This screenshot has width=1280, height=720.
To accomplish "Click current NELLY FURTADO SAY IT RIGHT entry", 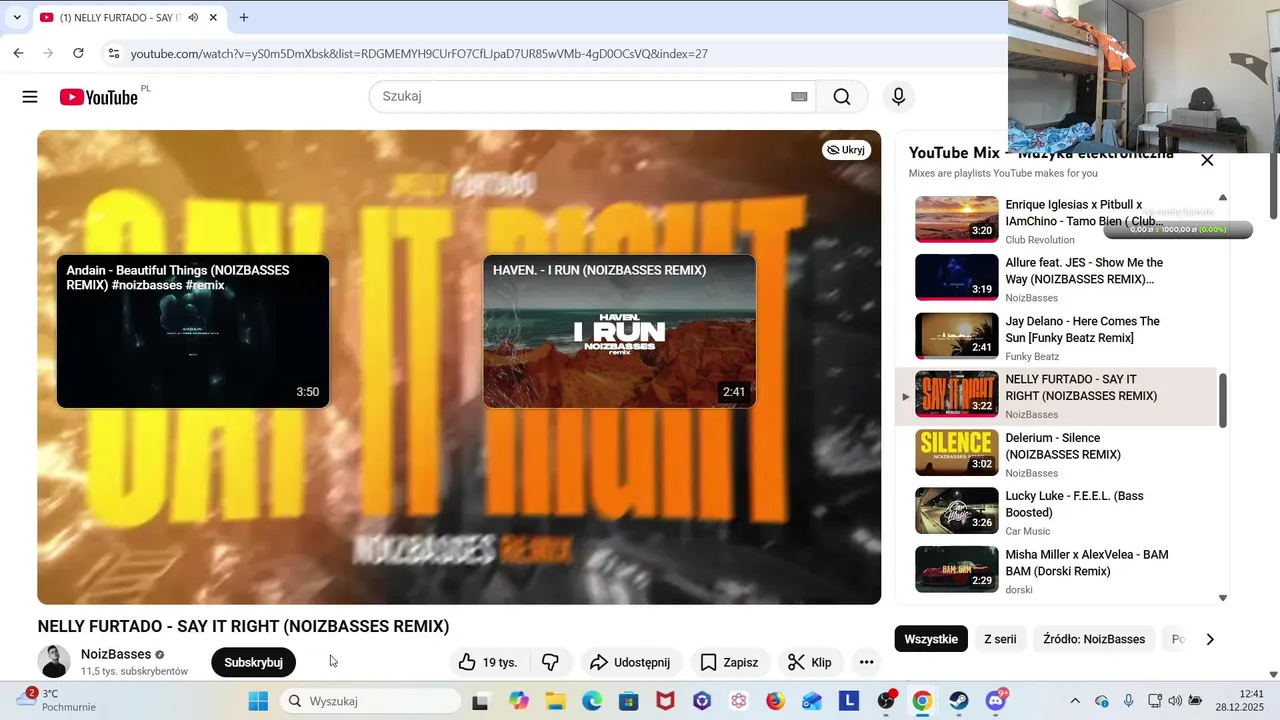I will coord(1056,395).
